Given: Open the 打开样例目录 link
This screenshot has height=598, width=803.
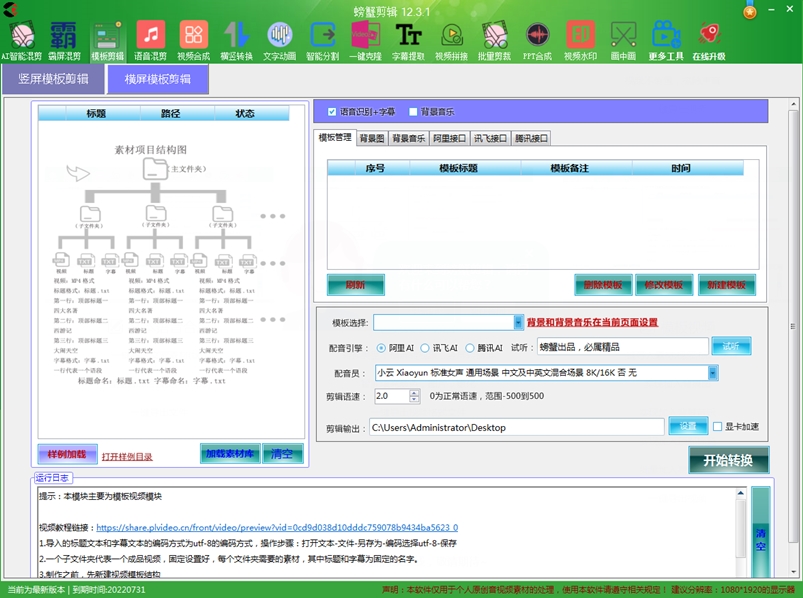Looking at the screenshot, I should coord(126,457).
